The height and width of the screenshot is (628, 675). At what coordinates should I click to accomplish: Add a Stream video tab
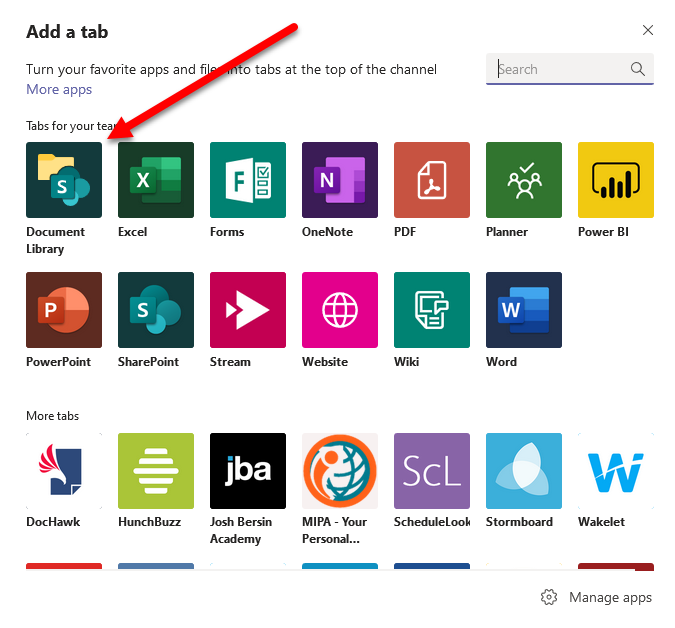248,310
